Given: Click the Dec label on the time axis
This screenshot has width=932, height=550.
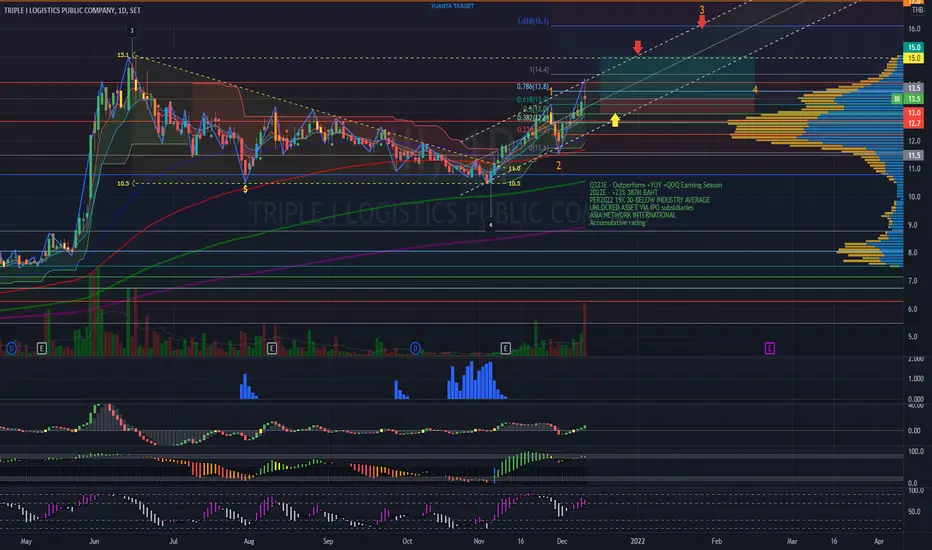Looking at the screenshot, I should pyautogui.click(x=562, y=541).
